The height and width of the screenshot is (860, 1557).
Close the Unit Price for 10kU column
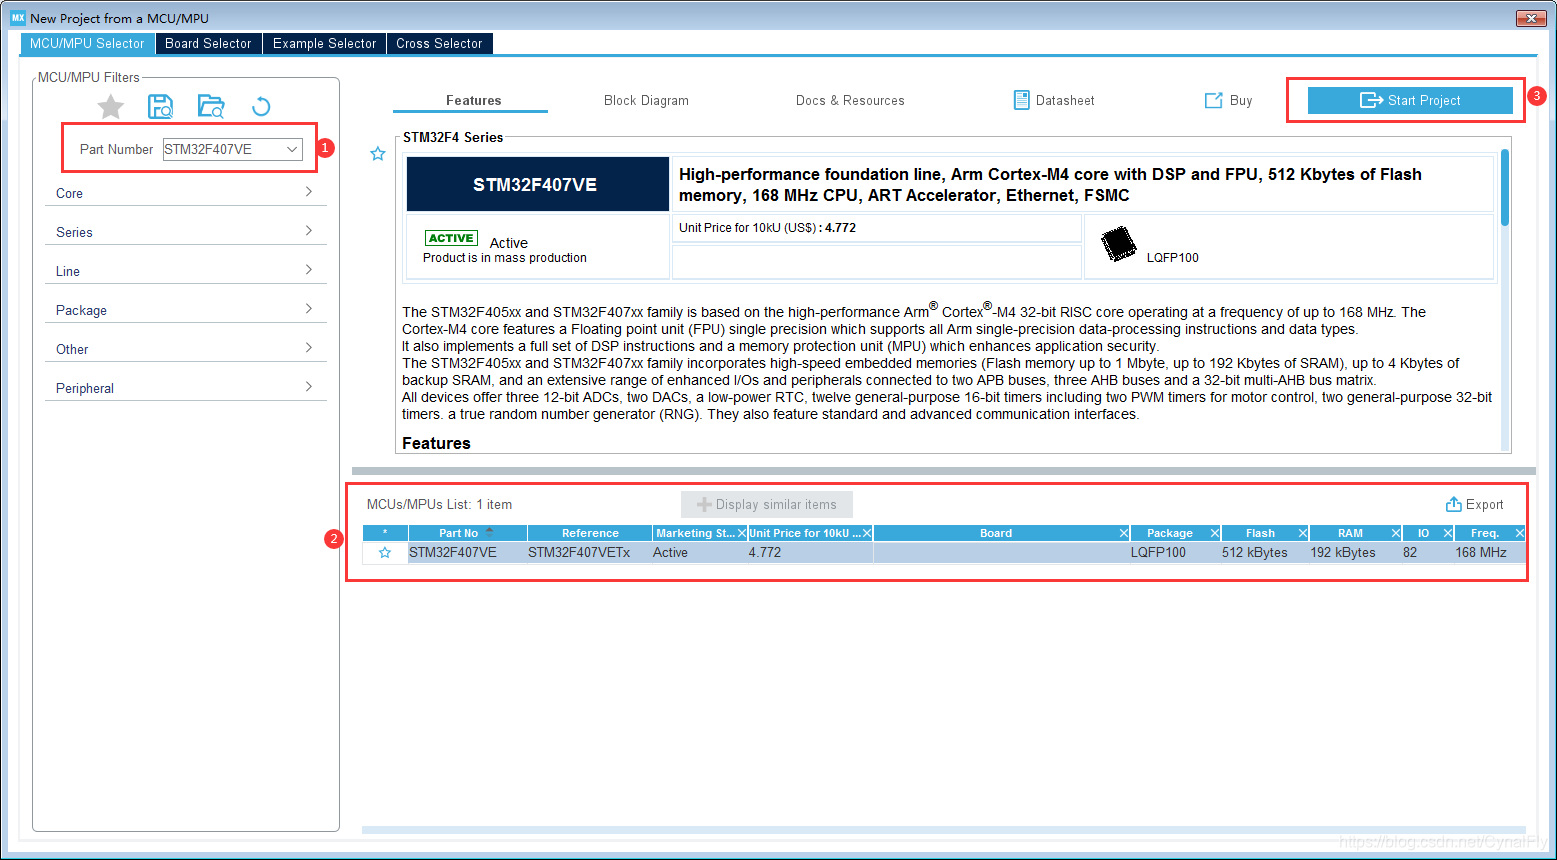pyautogui.click(x=867, y=533)
